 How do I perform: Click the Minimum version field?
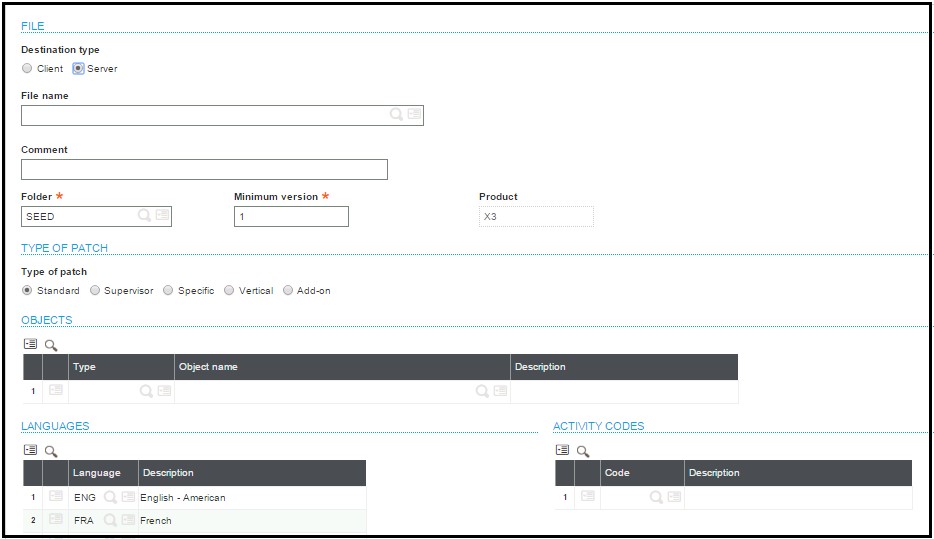click(x=291, y=216)
